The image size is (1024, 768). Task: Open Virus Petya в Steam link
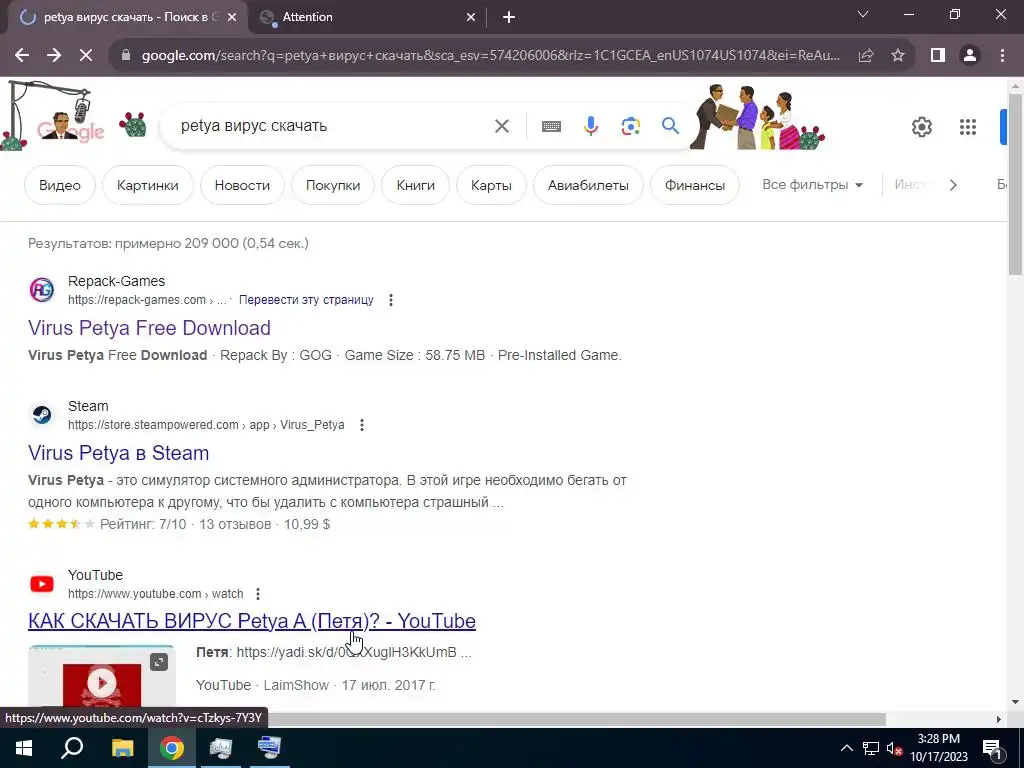119,453
